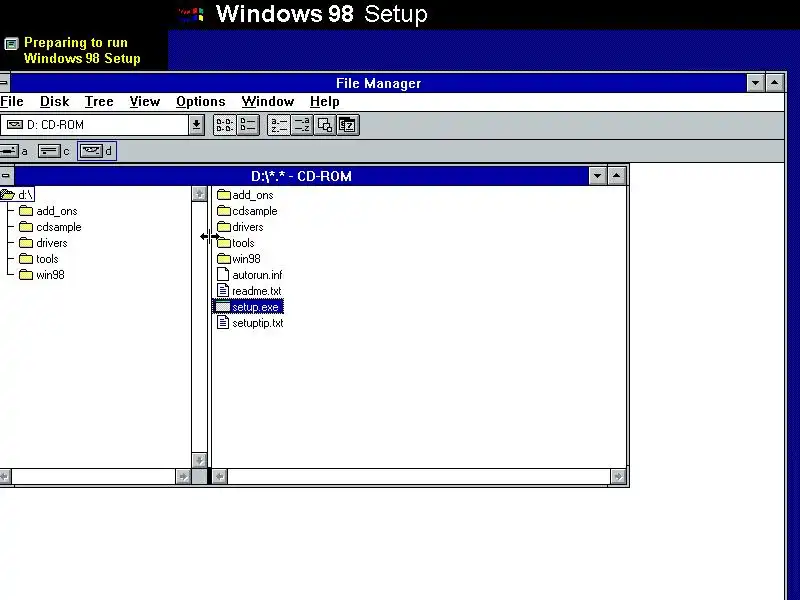Select the readme.txt file name

[x=257, y=291]
